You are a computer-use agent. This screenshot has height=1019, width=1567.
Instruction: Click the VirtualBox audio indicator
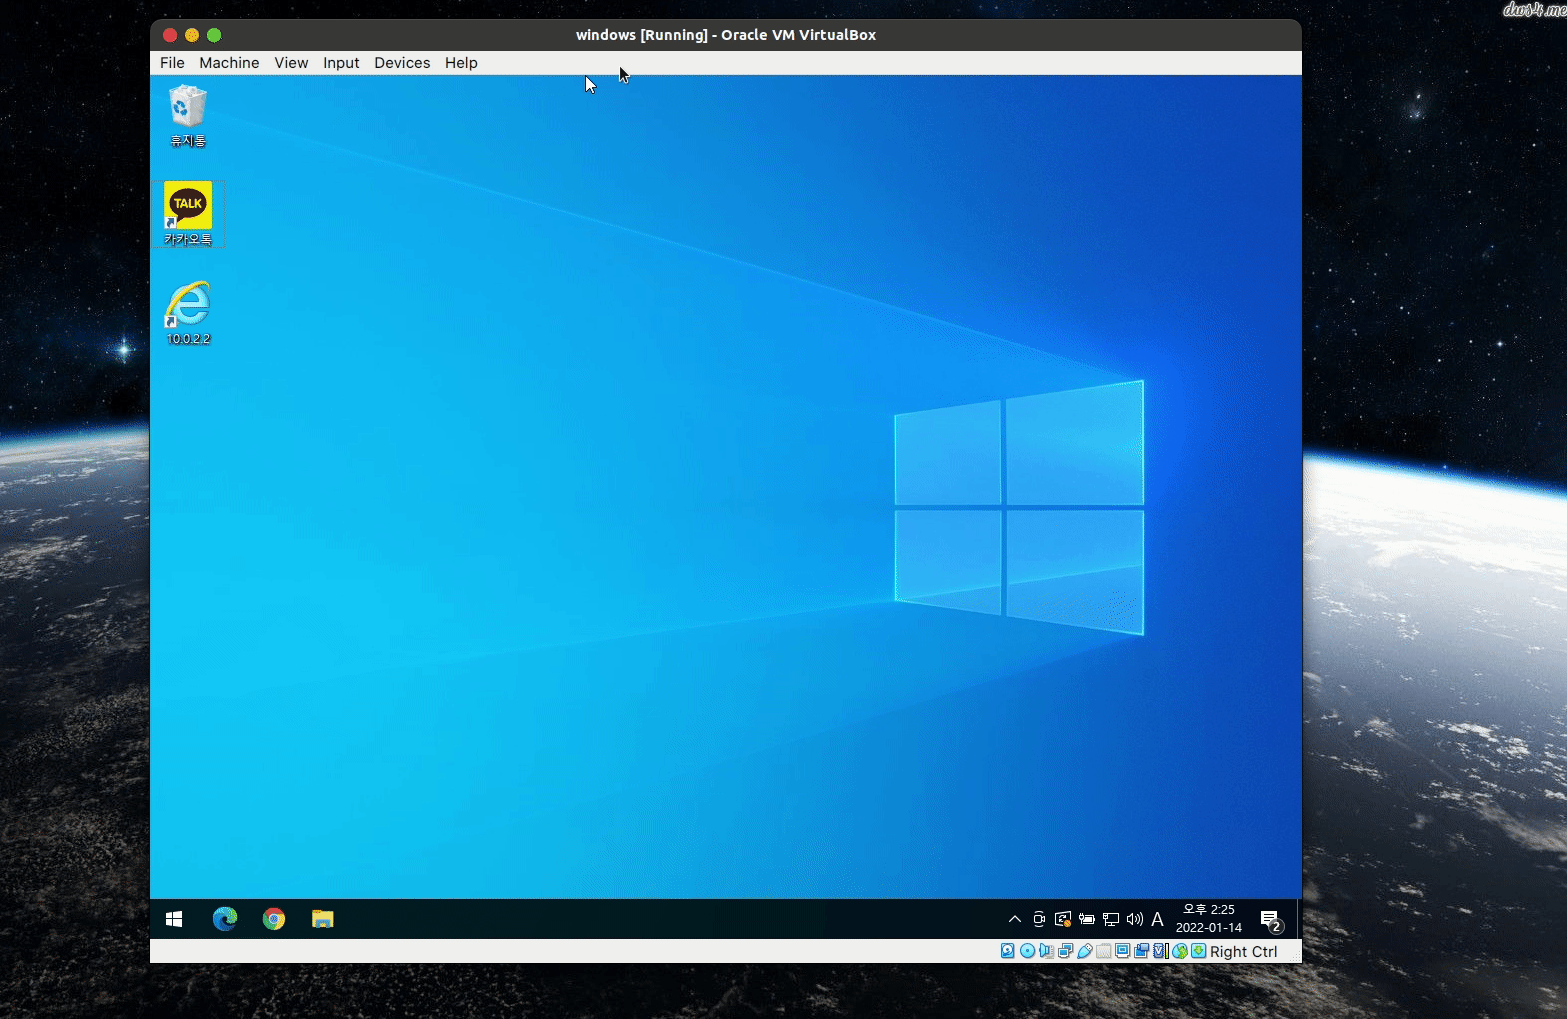pyautogui.click(x=1046, y=951)
